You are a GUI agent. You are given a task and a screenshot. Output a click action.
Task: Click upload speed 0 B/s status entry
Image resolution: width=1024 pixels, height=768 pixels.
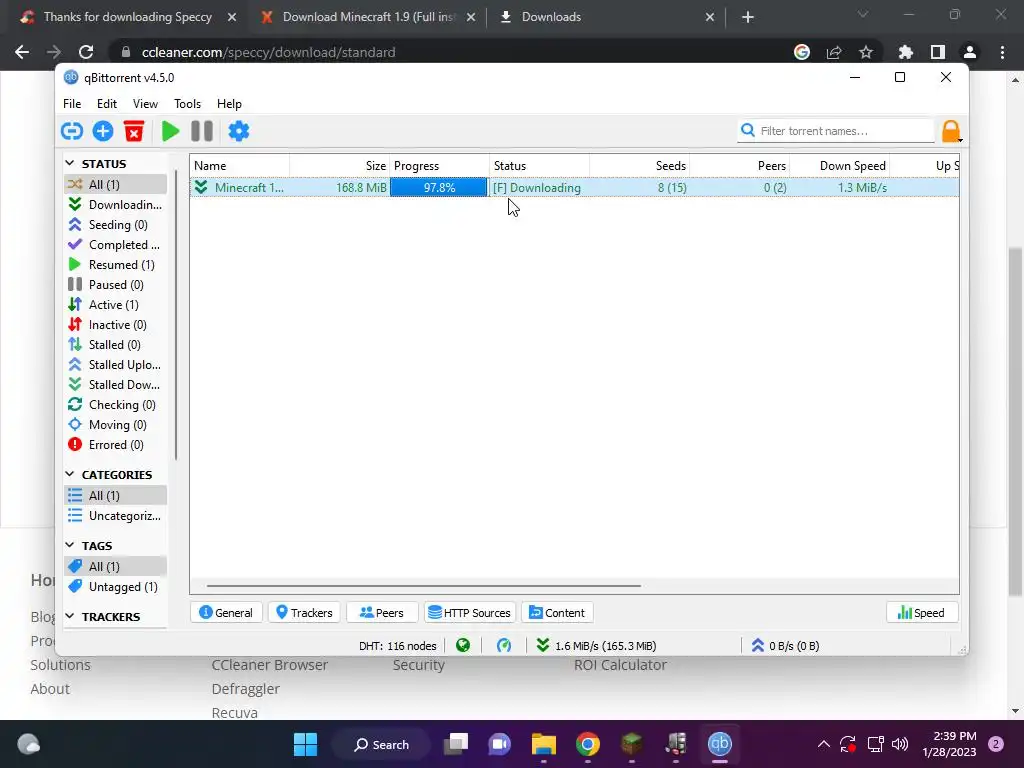(x=785, y=646)
